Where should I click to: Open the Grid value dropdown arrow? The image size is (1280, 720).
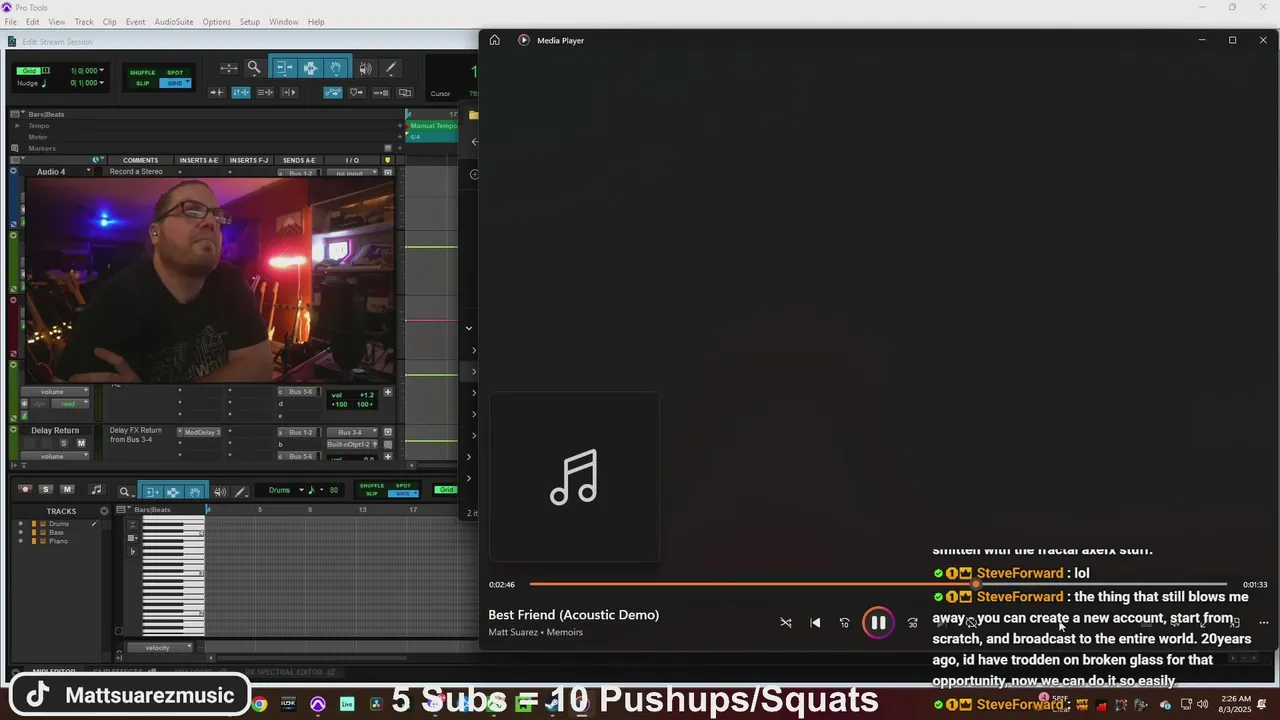tap(102, 71)
